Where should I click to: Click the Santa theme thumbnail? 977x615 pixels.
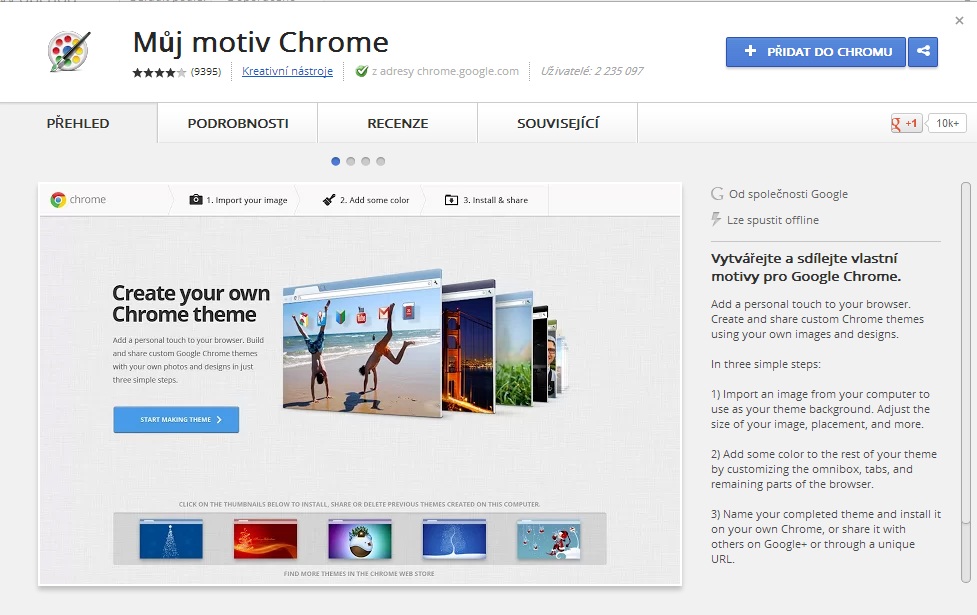click(548, 539)
